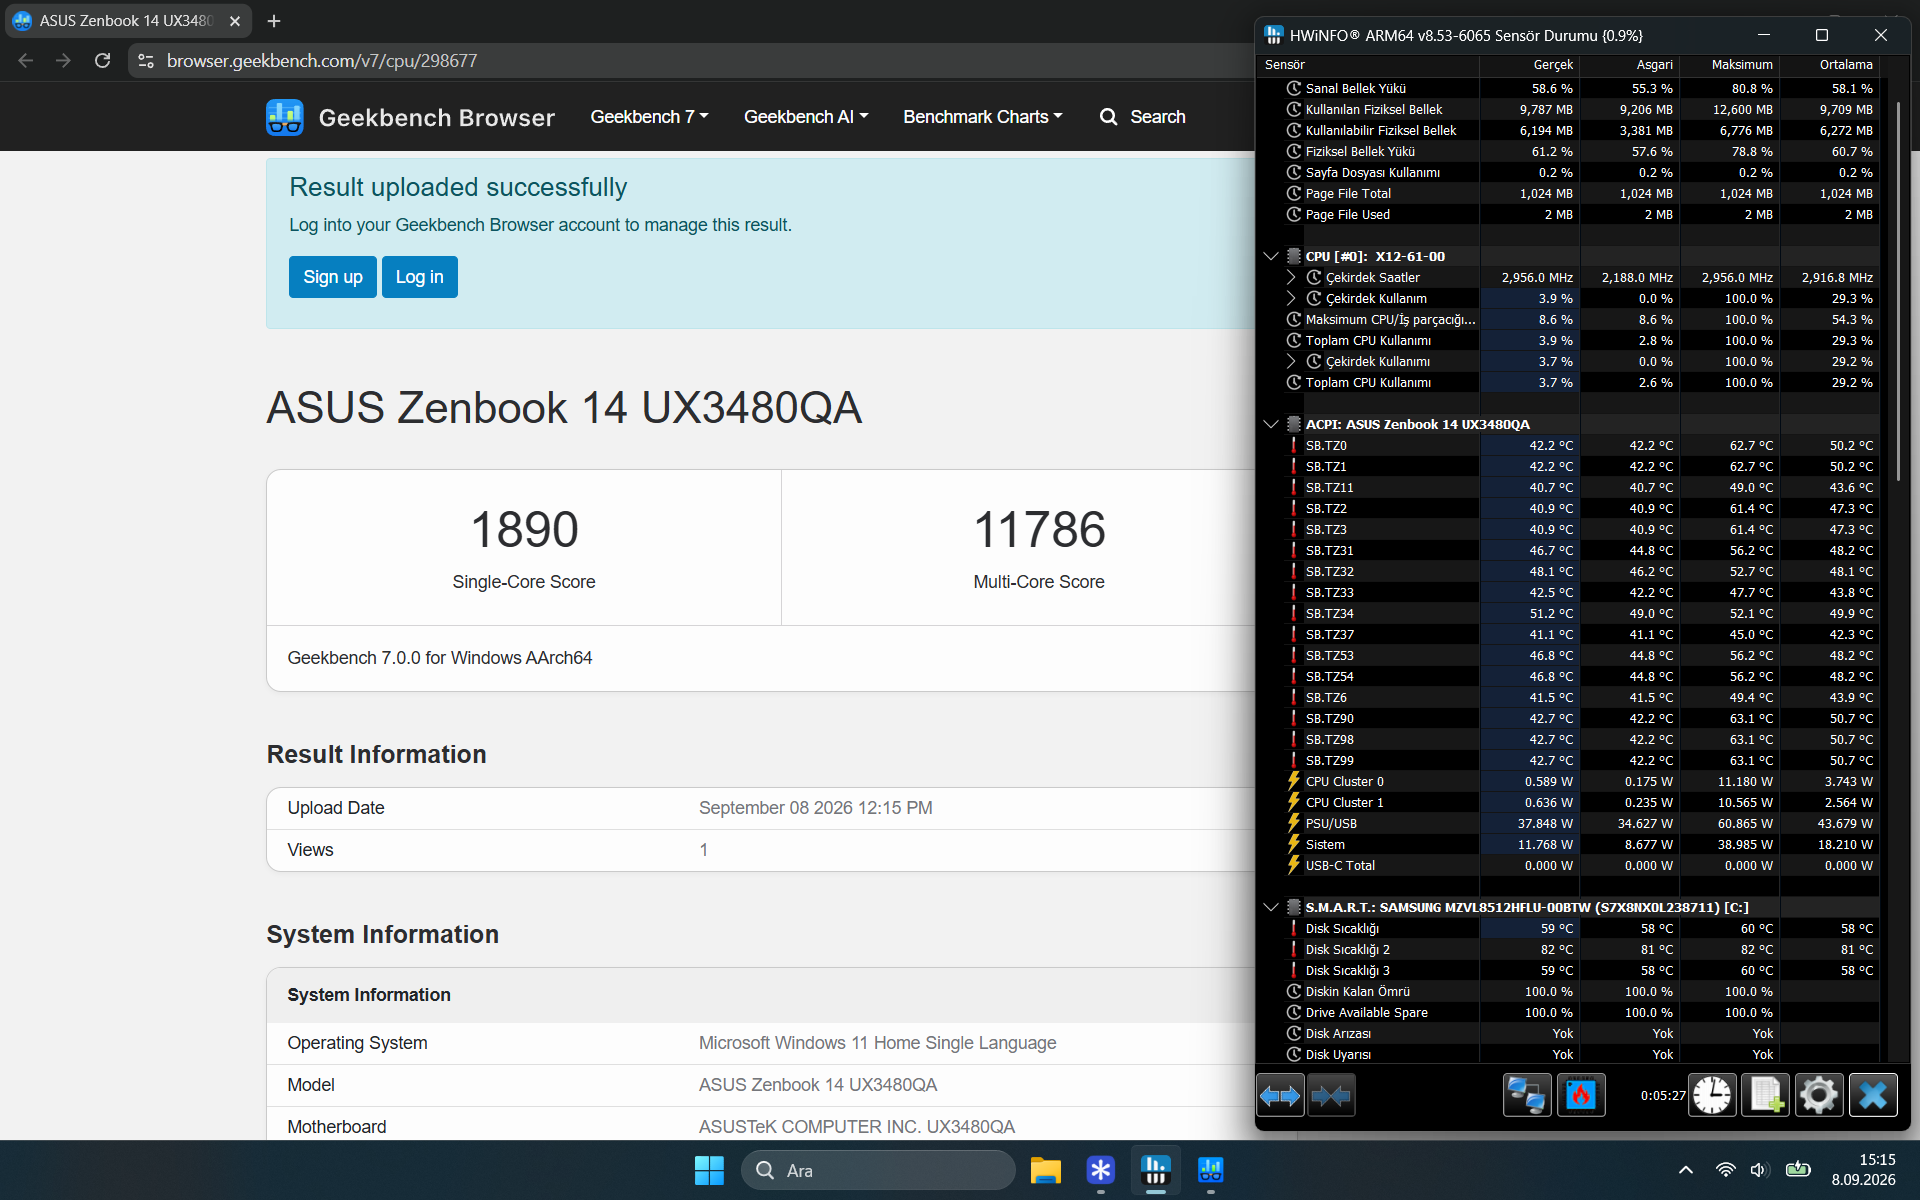Click the Log in button
The width and height of the screenshot is (1920, 1200).
420,277
